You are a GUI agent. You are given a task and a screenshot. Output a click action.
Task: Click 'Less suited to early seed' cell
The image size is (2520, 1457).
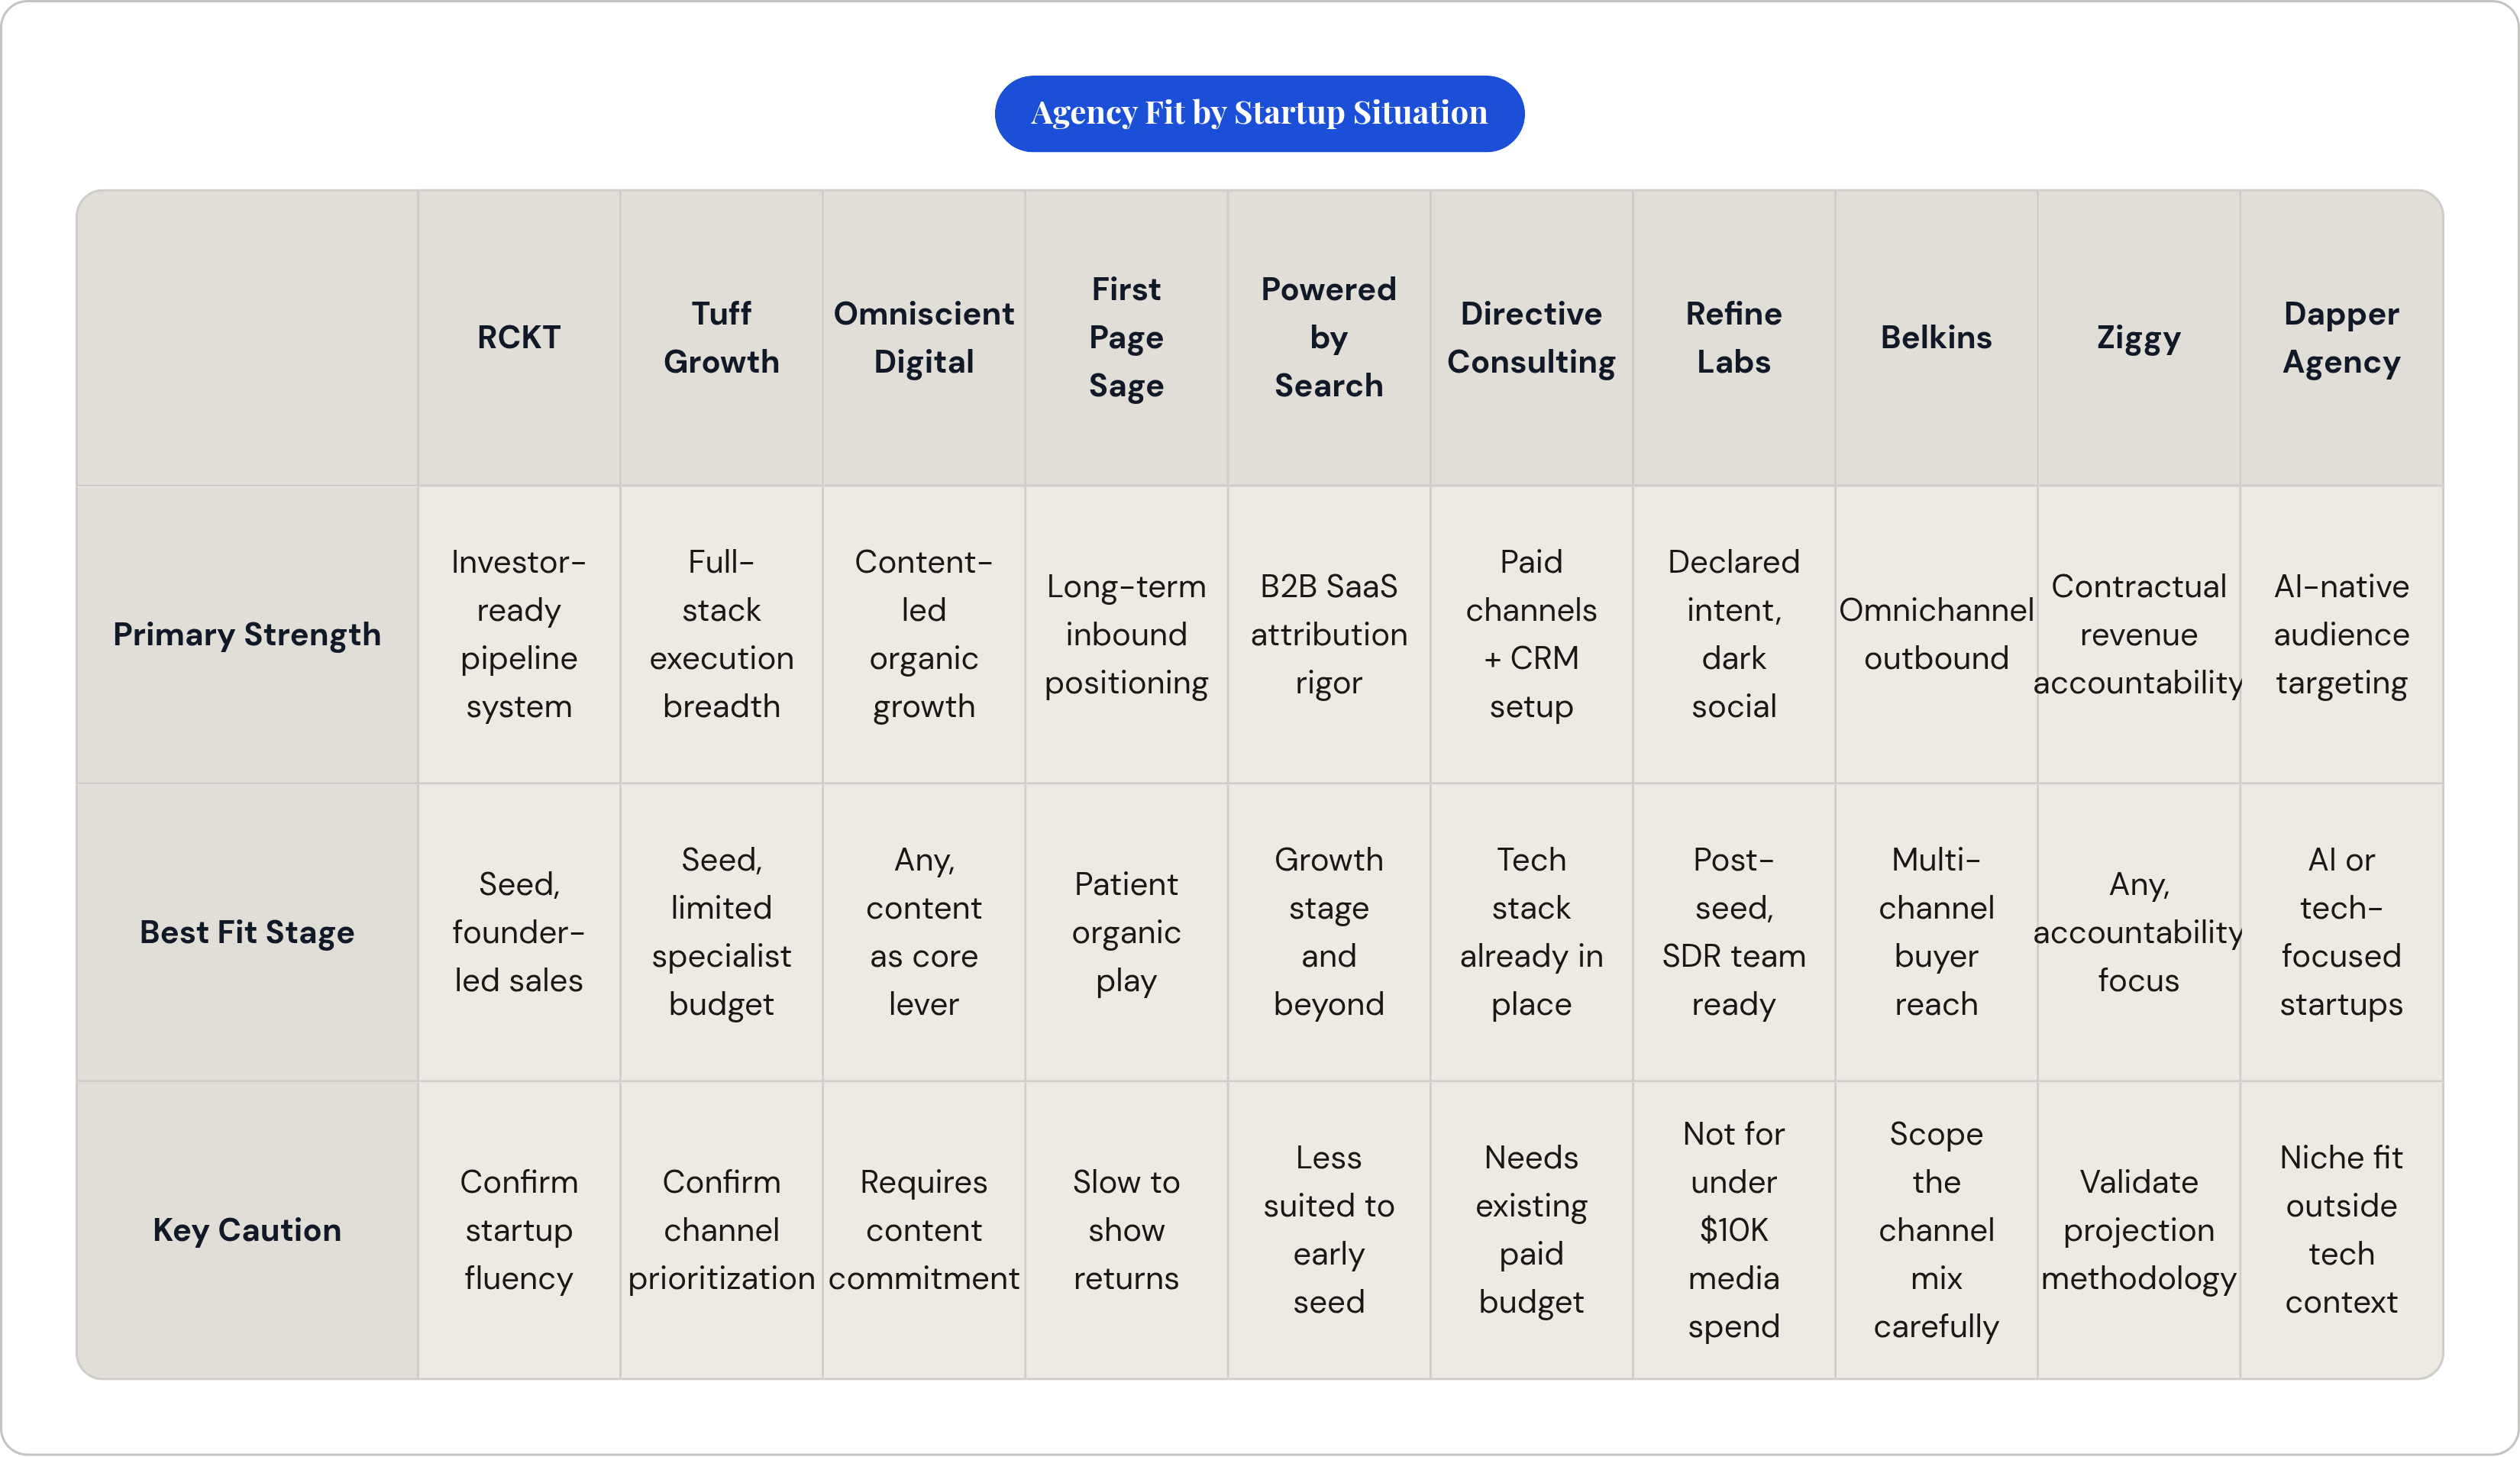coord(1329,1230)
